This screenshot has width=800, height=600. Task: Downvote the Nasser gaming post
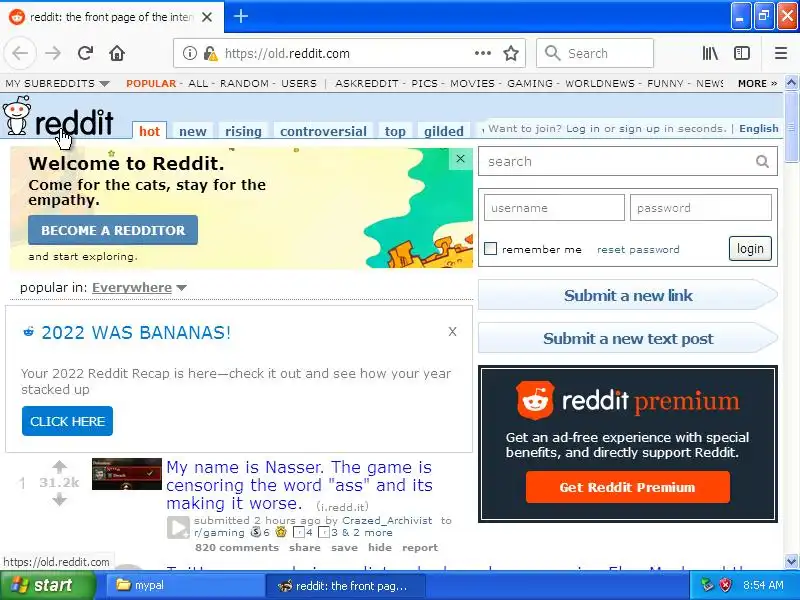[x=59, y=499]
